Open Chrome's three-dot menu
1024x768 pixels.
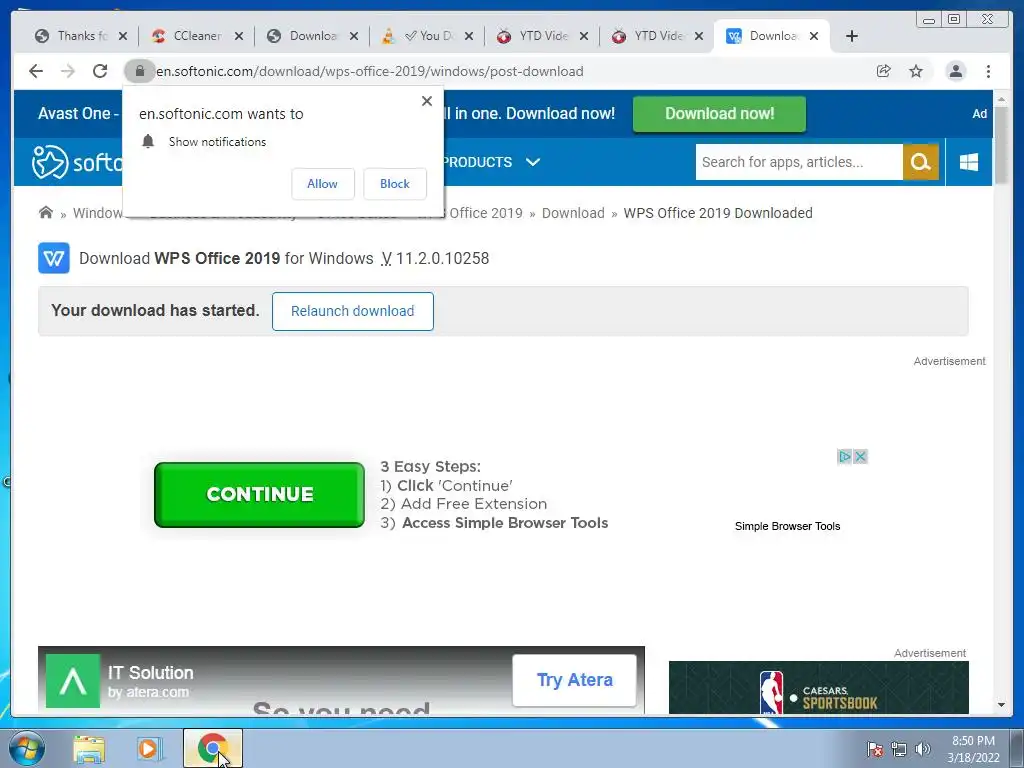tap(988, 71)
